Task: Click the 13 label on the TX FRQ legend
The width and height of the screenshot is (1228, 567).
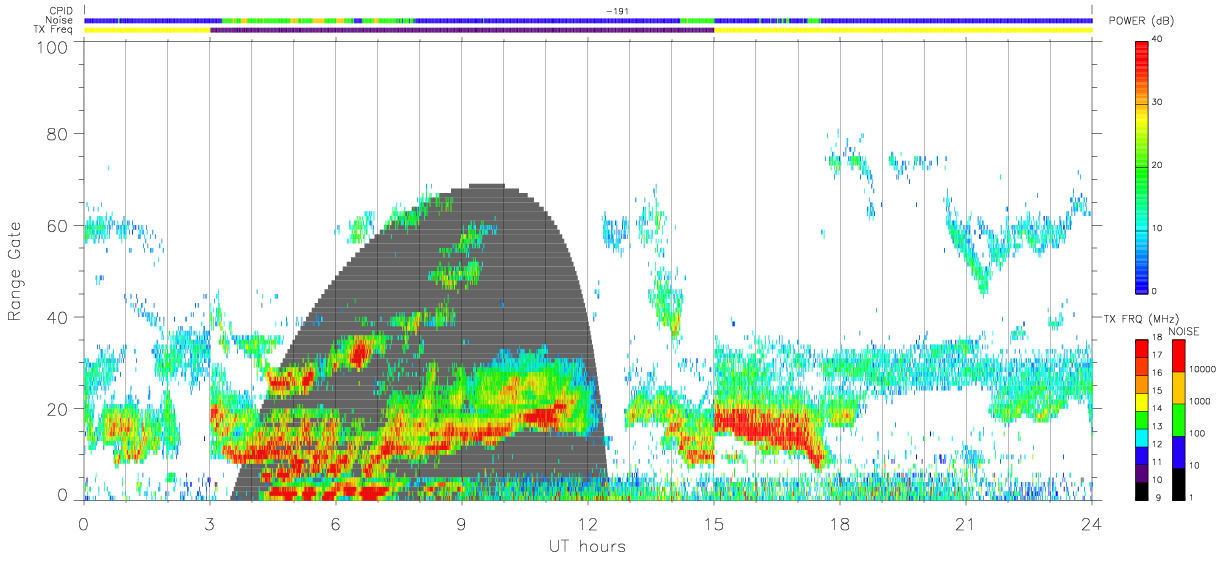Action: click(1157, 427)
